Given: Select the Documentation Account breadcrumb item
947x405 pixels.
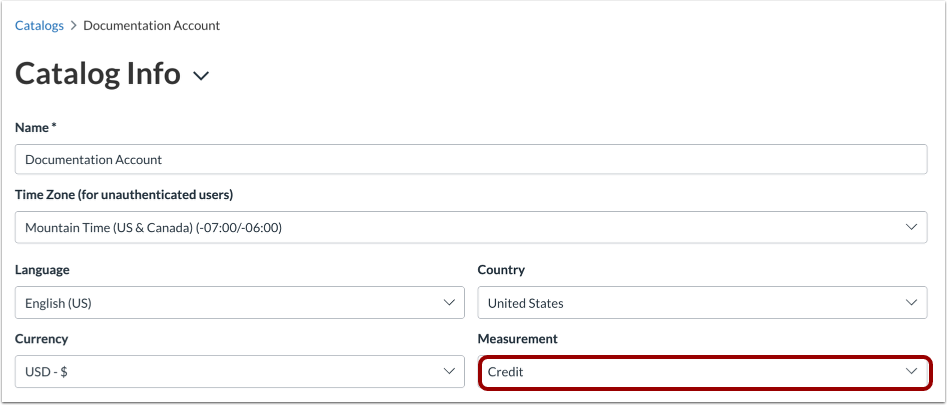Looking at the screenshot, I should pyautogui.click(x=151, y=25).
